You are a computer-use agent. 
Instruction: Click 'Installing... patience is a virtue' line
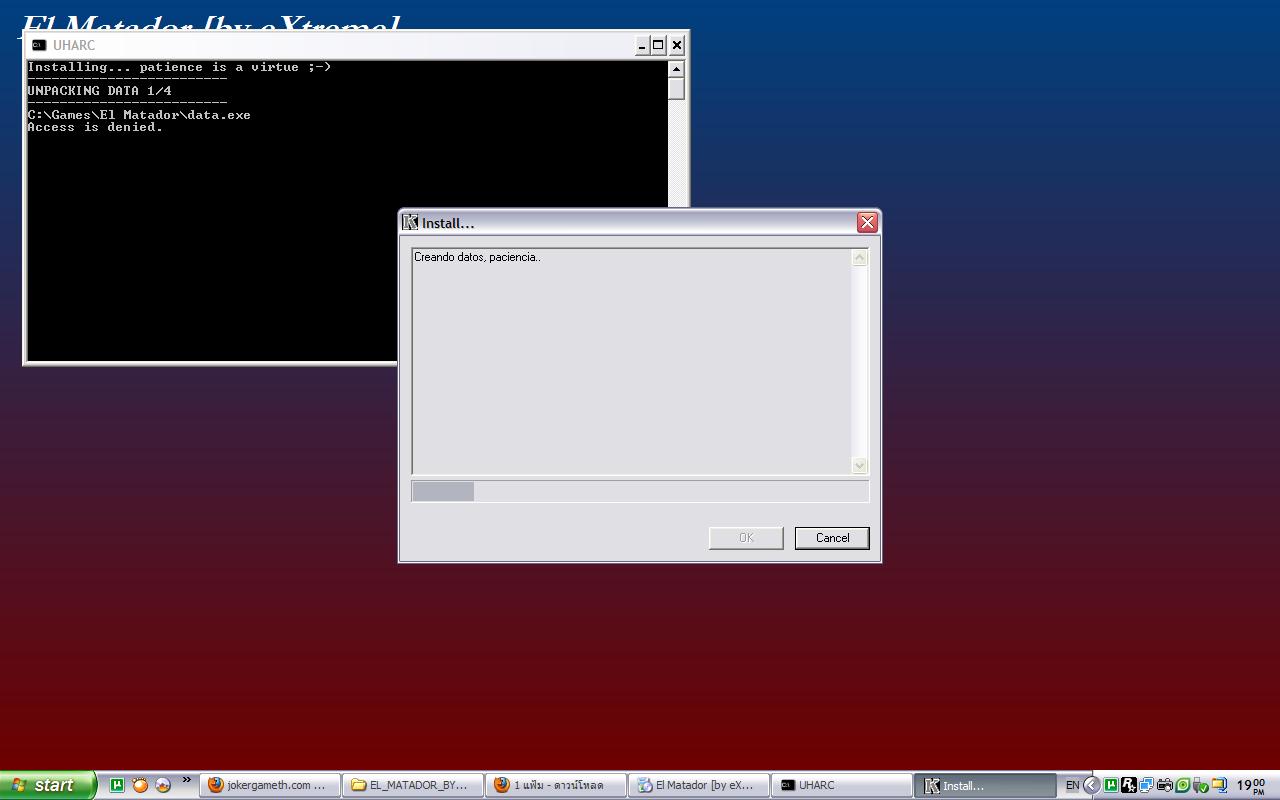pos(179,67)
